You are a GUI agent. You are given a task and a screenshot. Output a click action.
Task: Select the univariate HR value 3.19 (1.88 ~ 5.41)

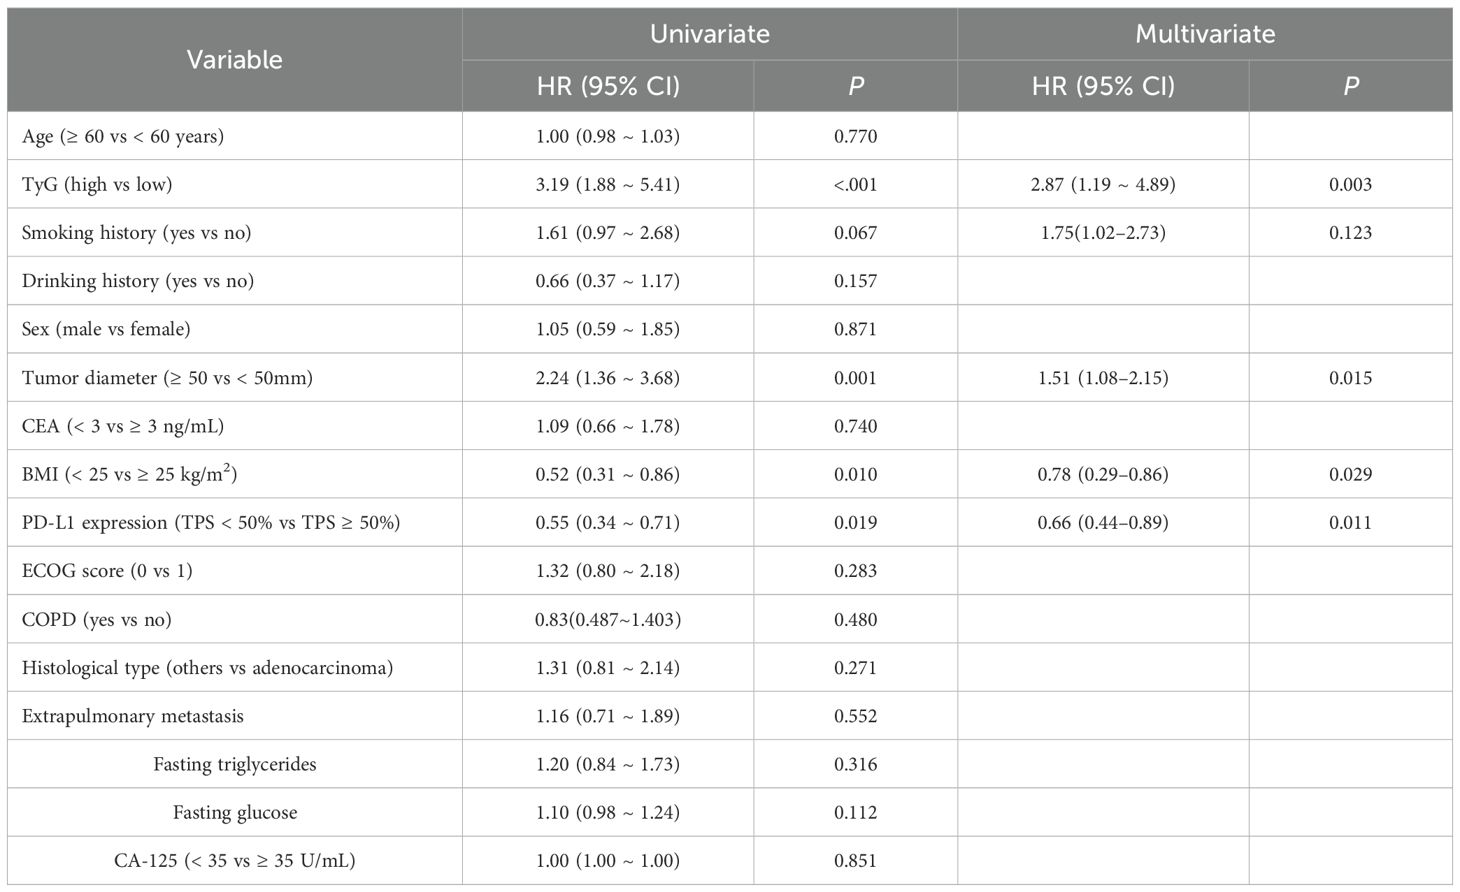tap(607, 184)
